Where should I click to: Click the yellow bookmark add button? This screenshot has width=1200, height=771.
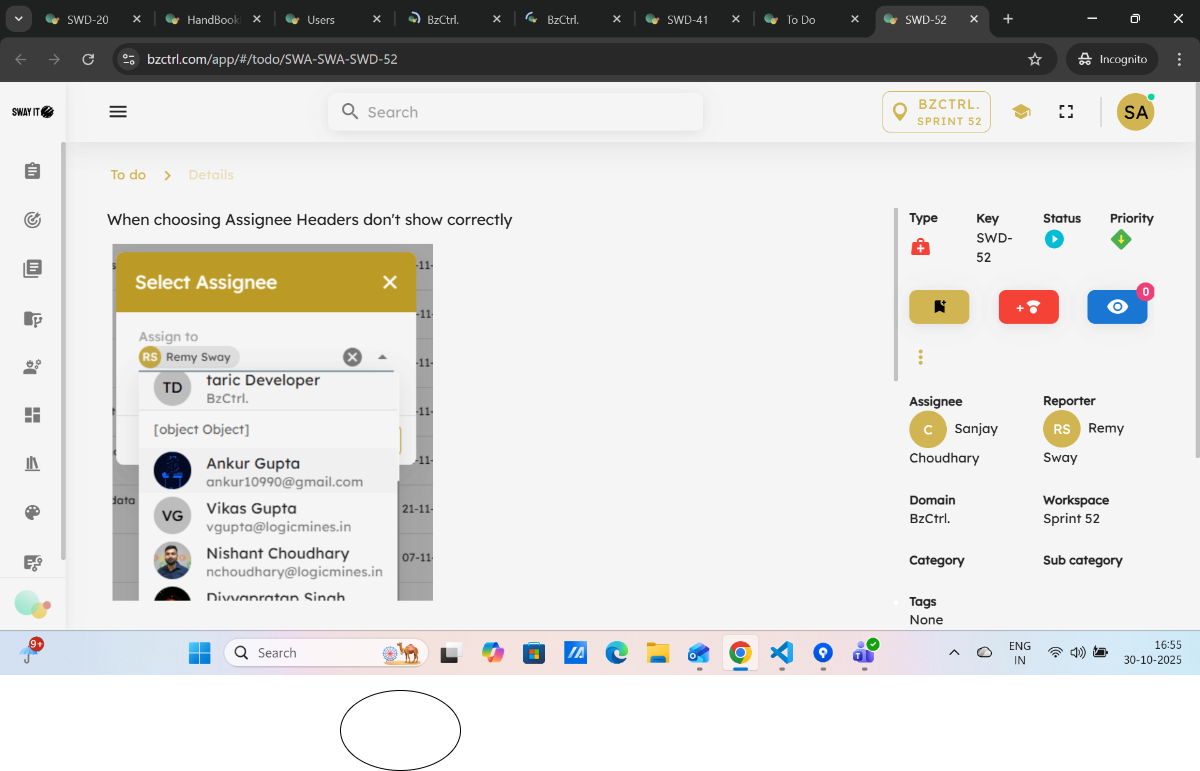939,307
